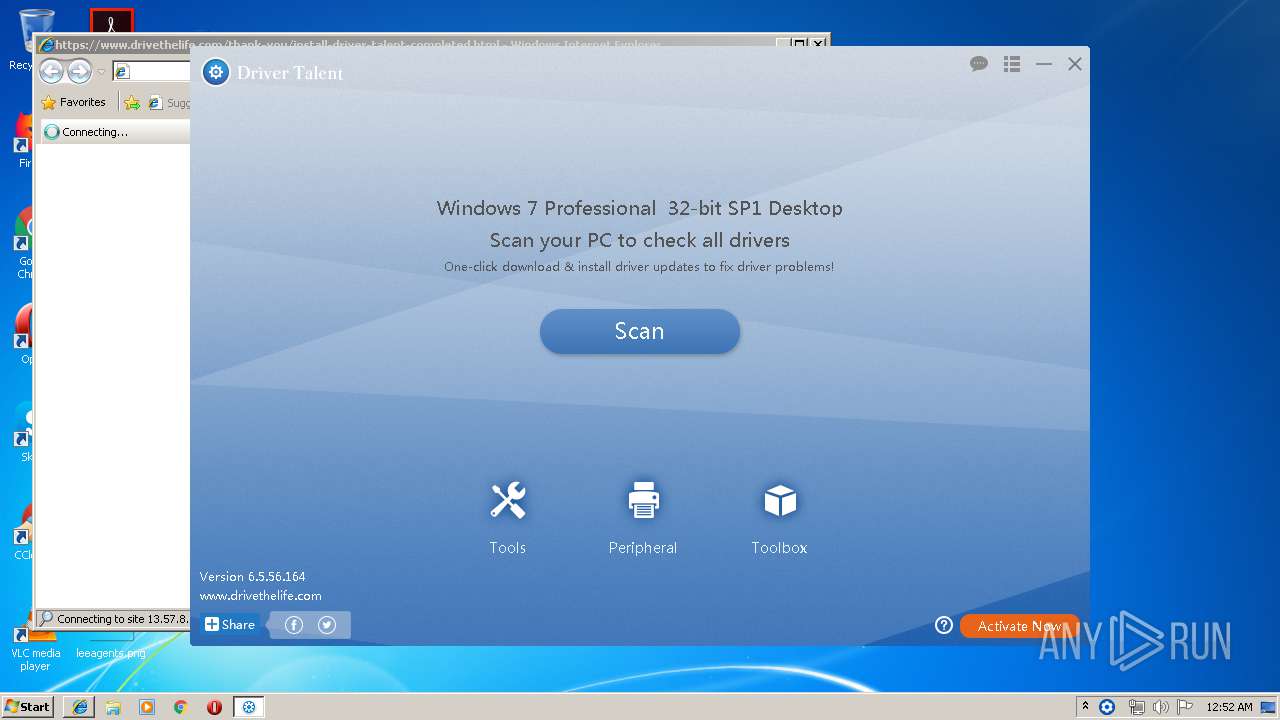Click the Driver Talent tray icon
Screen dimensions: 1280x720
pos(1107,707)
